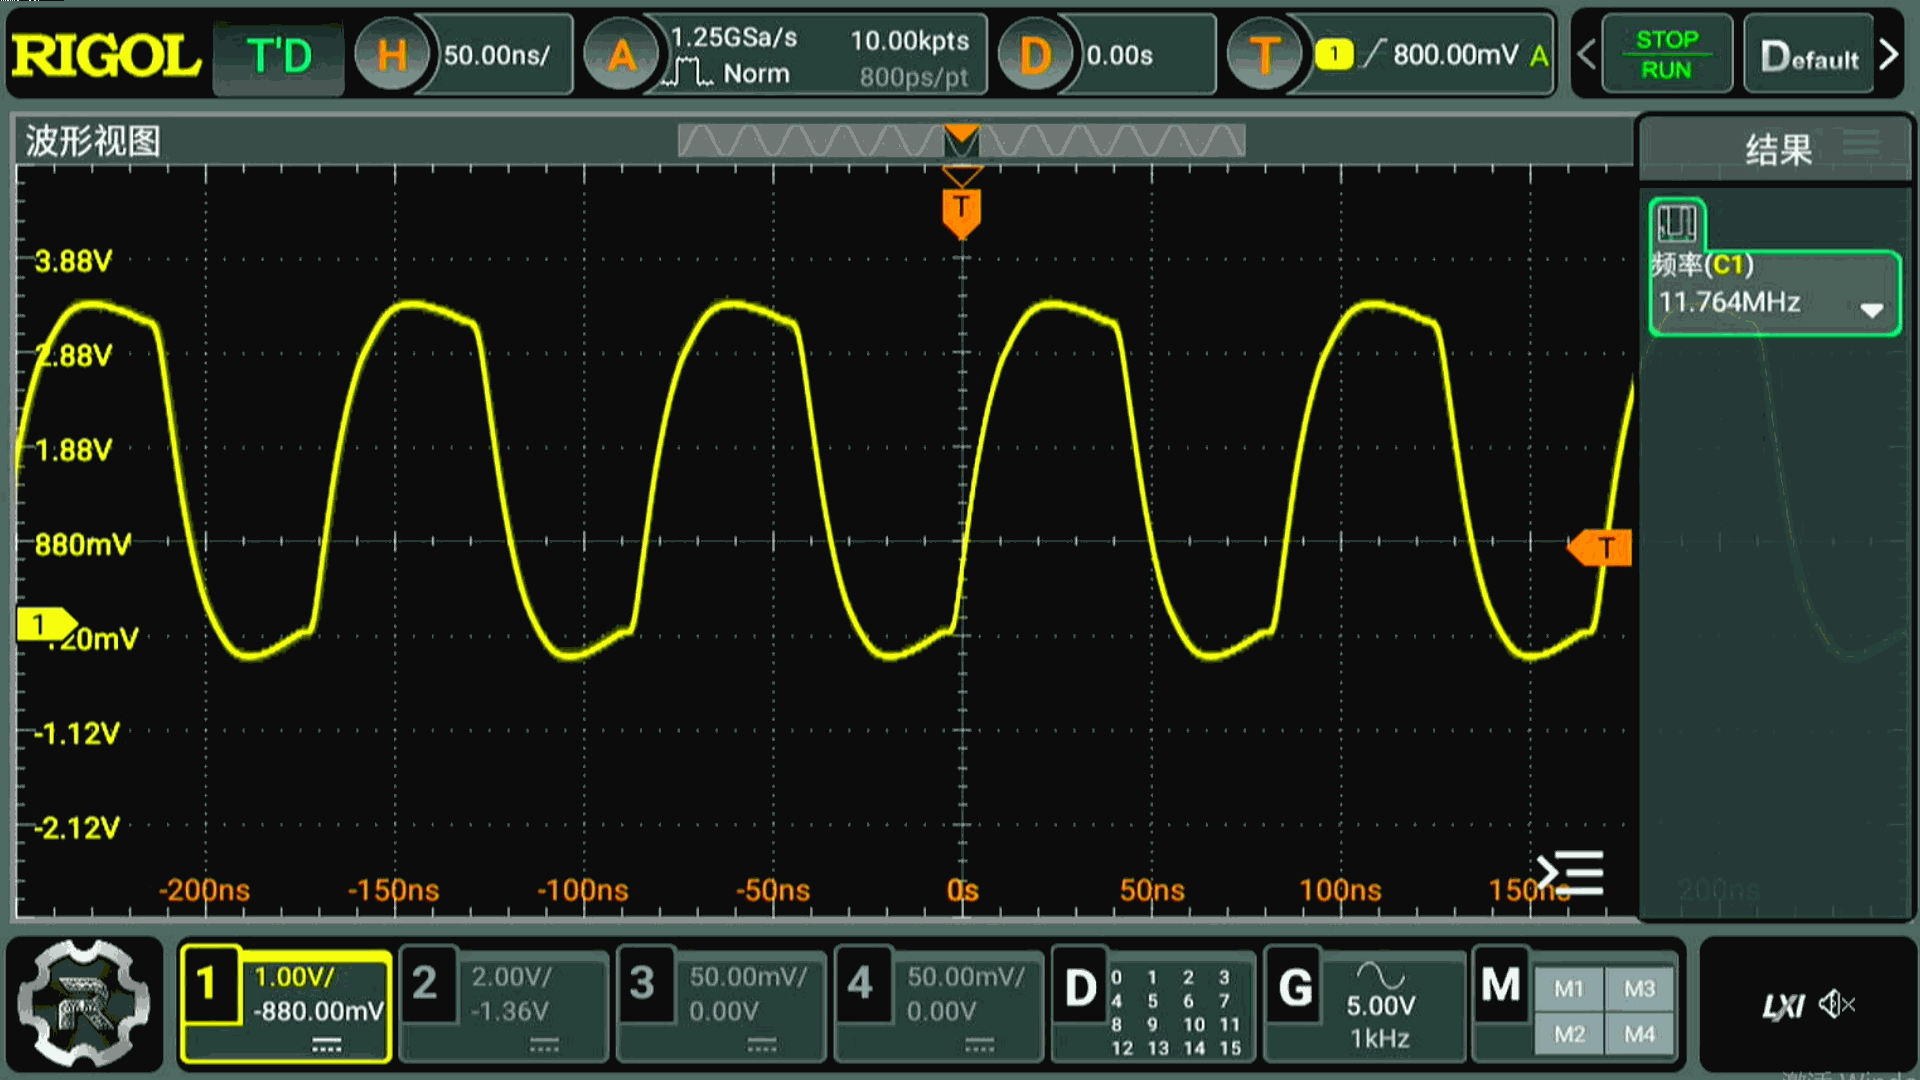
Task: Tap the 880mV vertical scale label
Action: [82, 544]
